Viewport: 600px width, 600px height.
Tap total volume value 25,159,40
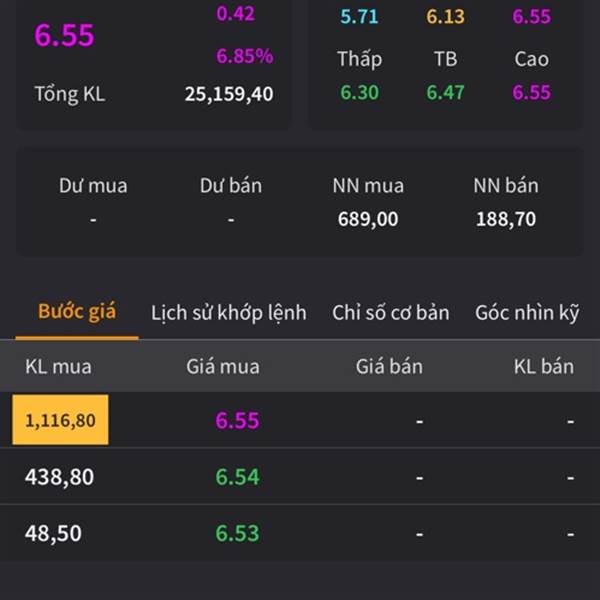[x=229, y=94]
